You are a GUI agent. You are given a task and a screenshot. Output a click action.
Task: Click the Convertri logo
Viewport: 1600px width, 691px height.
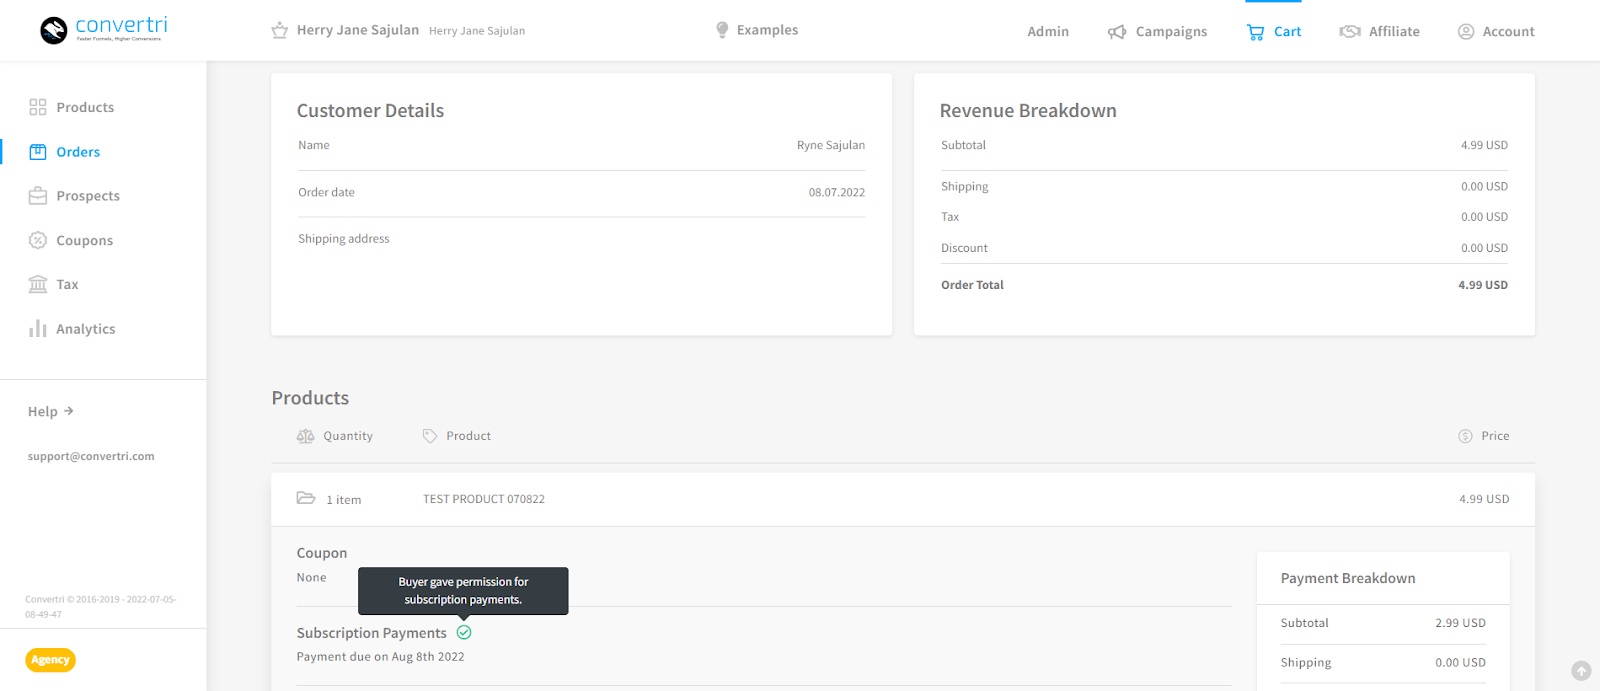[104, 29]
